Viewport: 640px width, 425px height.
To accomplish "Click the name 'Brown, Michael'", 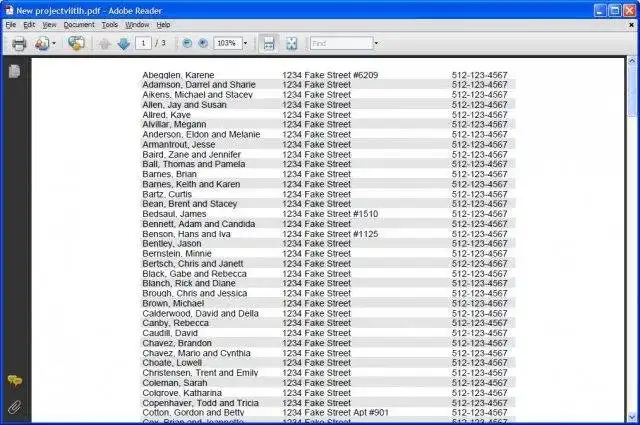I will click(173, 303).
